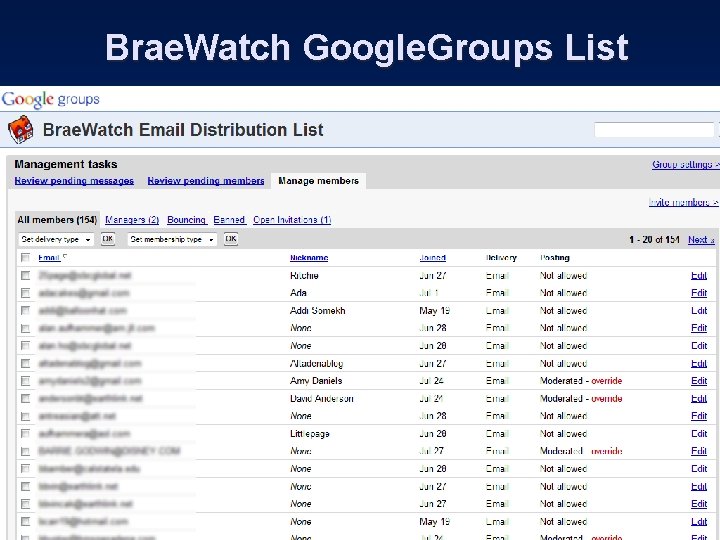Sort members by Email column
The height and width of the screenshot is (540, 720).
point(49,258)
